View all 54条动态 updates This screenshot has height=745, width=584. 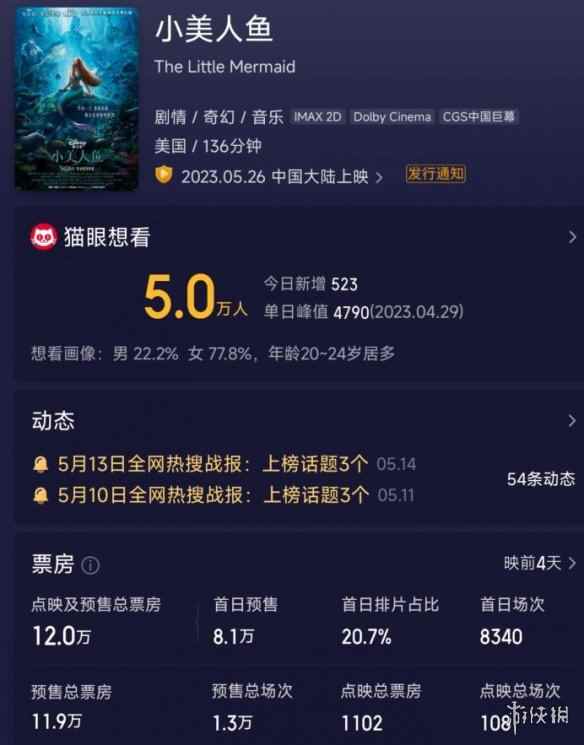[x=541, y=479]
